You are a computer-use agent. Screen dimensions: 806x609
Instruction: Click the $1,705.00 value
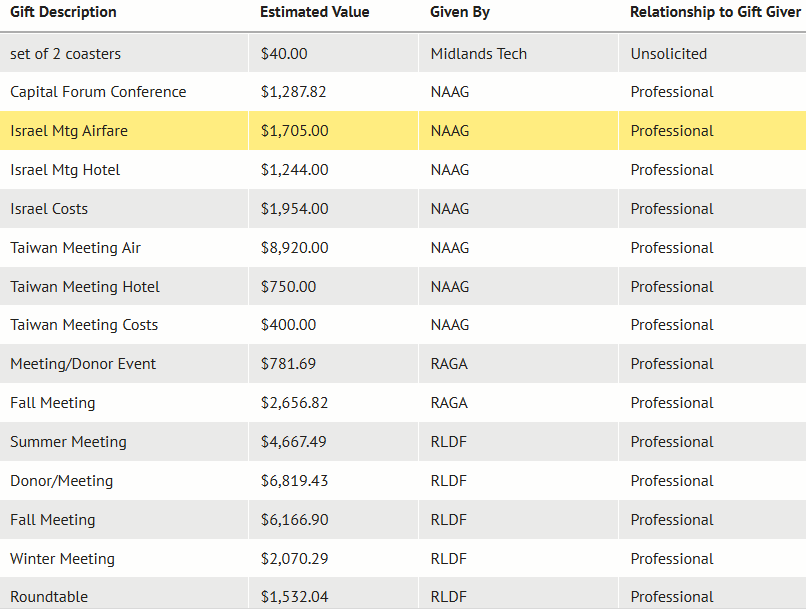click(295, 131)
